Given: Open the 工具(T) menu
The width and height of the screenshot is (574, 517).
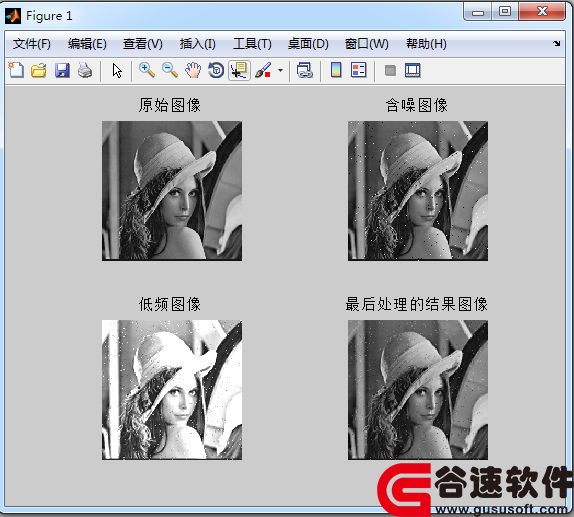Looking at the screenshot, I should (x=253, y=44).
